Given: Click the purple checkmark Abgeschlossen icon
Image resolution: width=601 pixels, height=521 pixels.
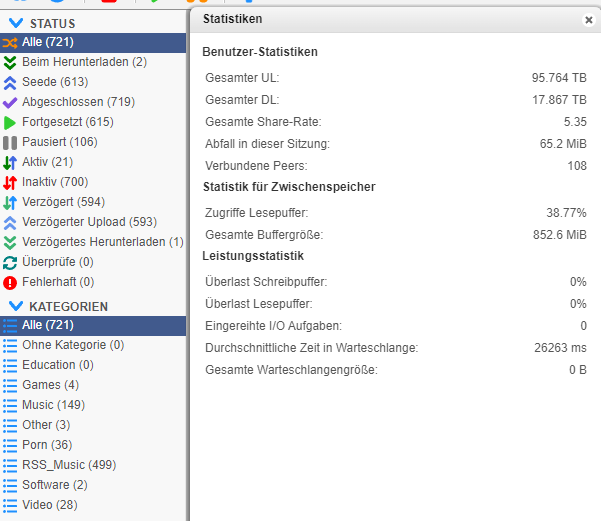Looking at the screenshot, I should (x=10, y=102).
